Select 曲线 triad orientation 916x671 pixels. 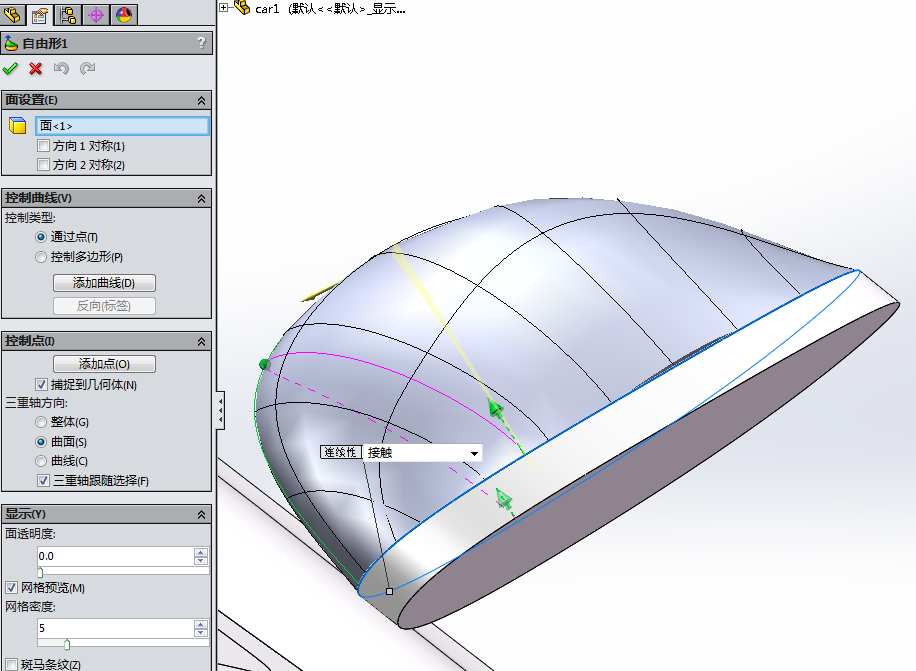41,461
